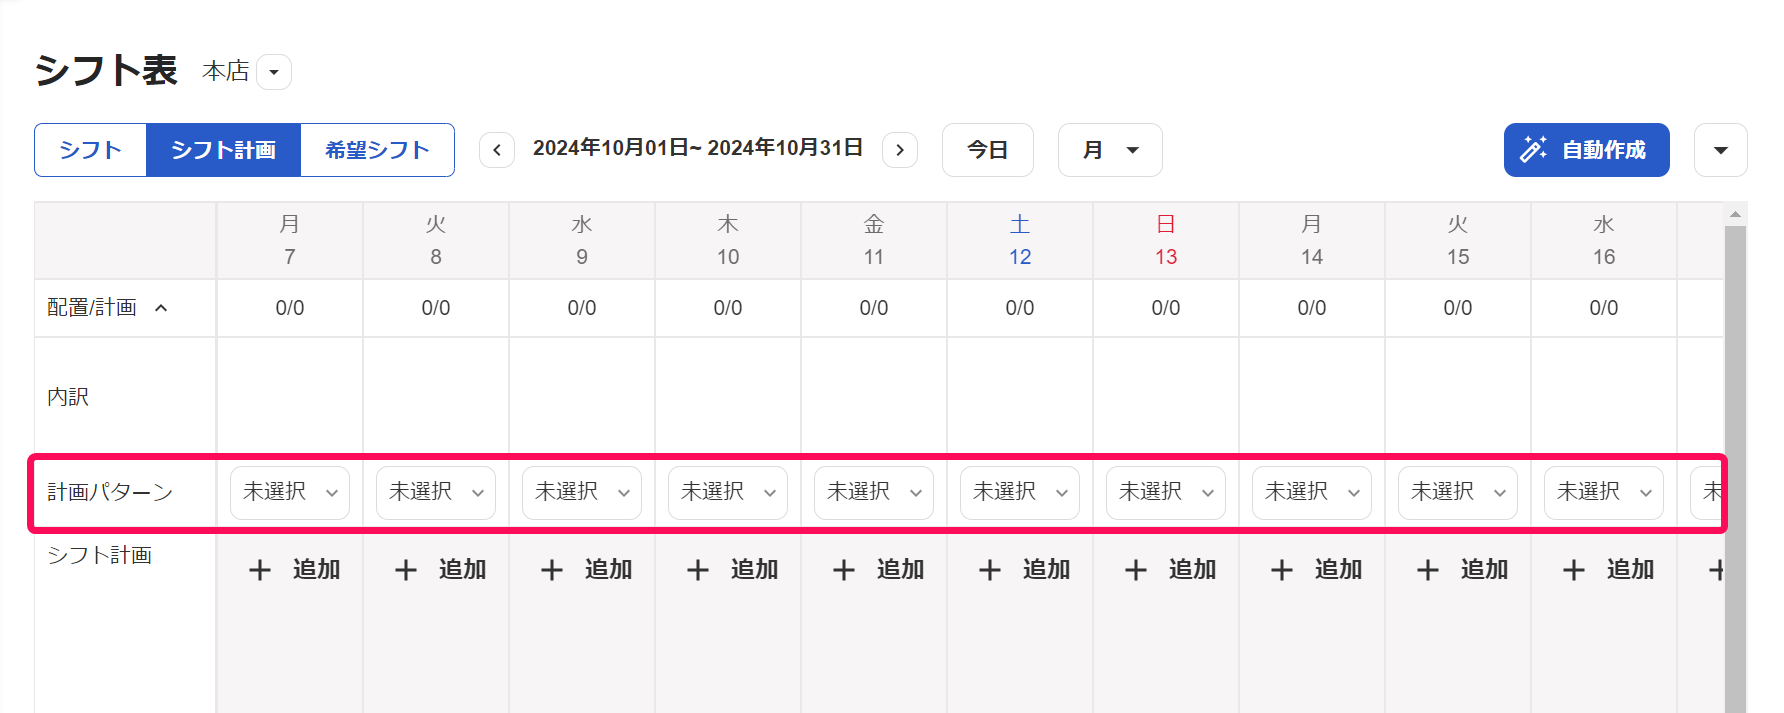
Task: Click the Monday 7 column header
Action: coord(290,241)
